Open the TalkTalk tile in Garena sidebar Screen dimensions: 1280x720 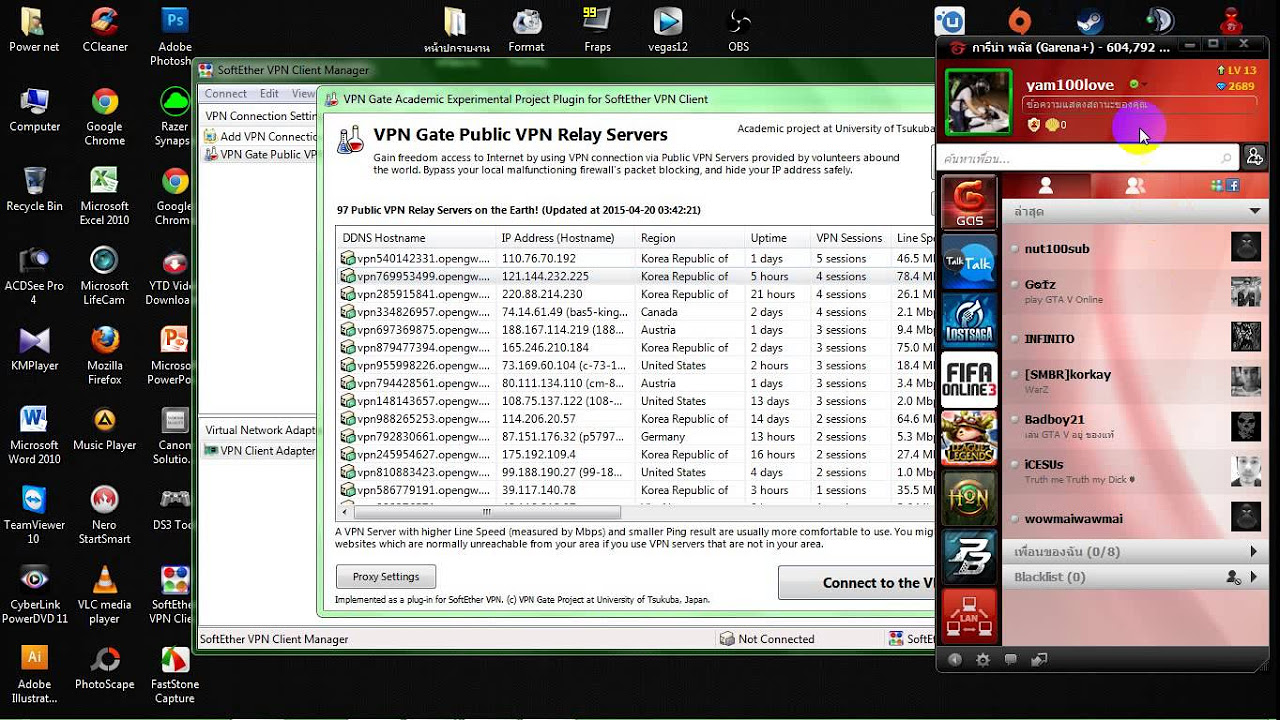pos(969,262)
